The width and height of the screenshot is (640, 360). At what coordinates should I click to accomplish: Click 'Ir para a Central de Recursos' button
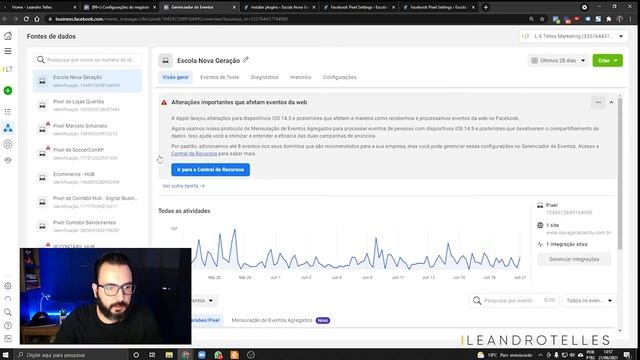click(x=211, y=169)
